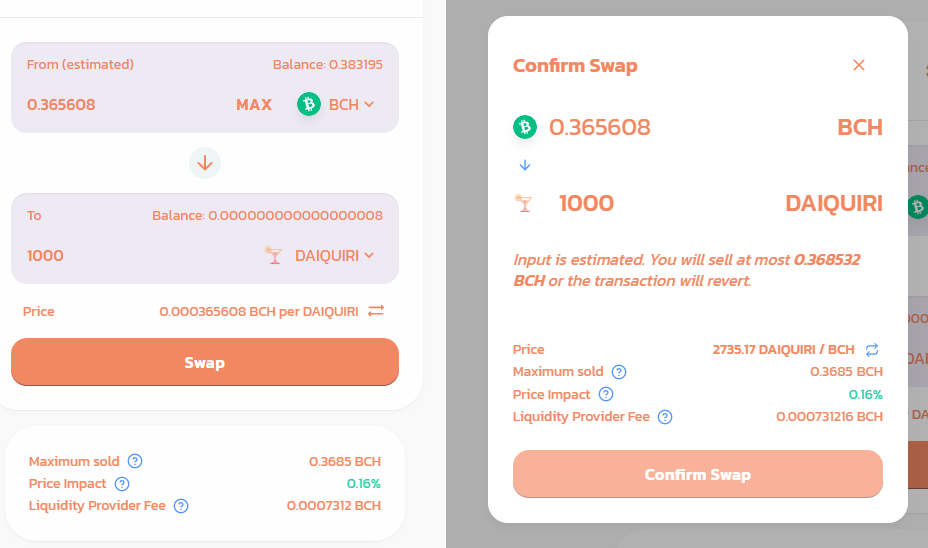Open Maximum sold help icon in the dialog
The image size is (928, 548).
pyautogui.click(x=618, y=372)
